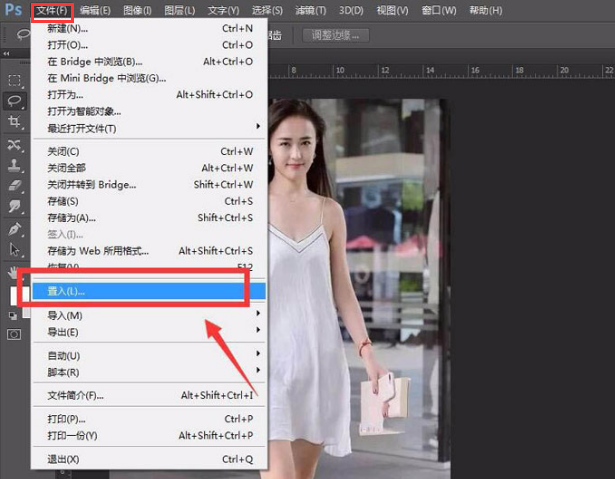This screenshot has height=479, width=615.
Task: Open the 选择(S) menu
Action: click(x=267, y=10)
